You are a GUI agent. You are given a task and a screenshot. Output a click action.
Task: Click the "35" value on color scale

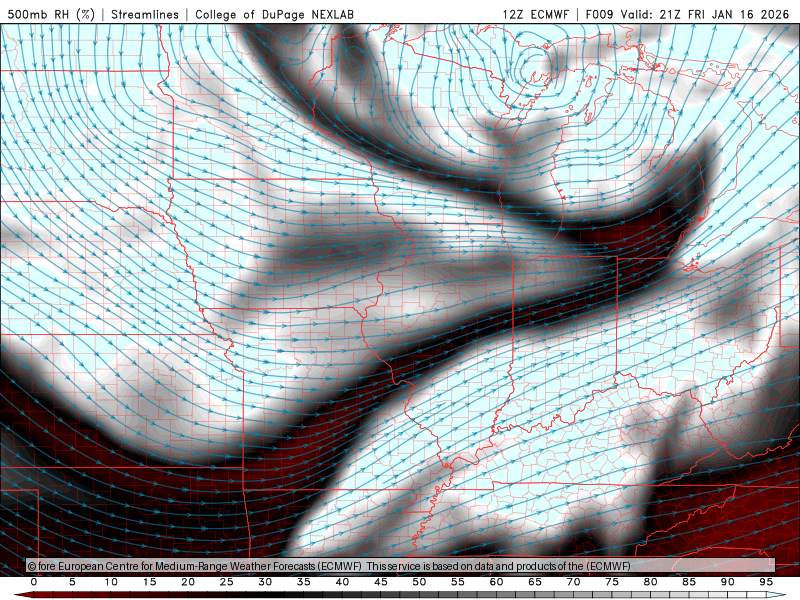(x=304, y=582)
